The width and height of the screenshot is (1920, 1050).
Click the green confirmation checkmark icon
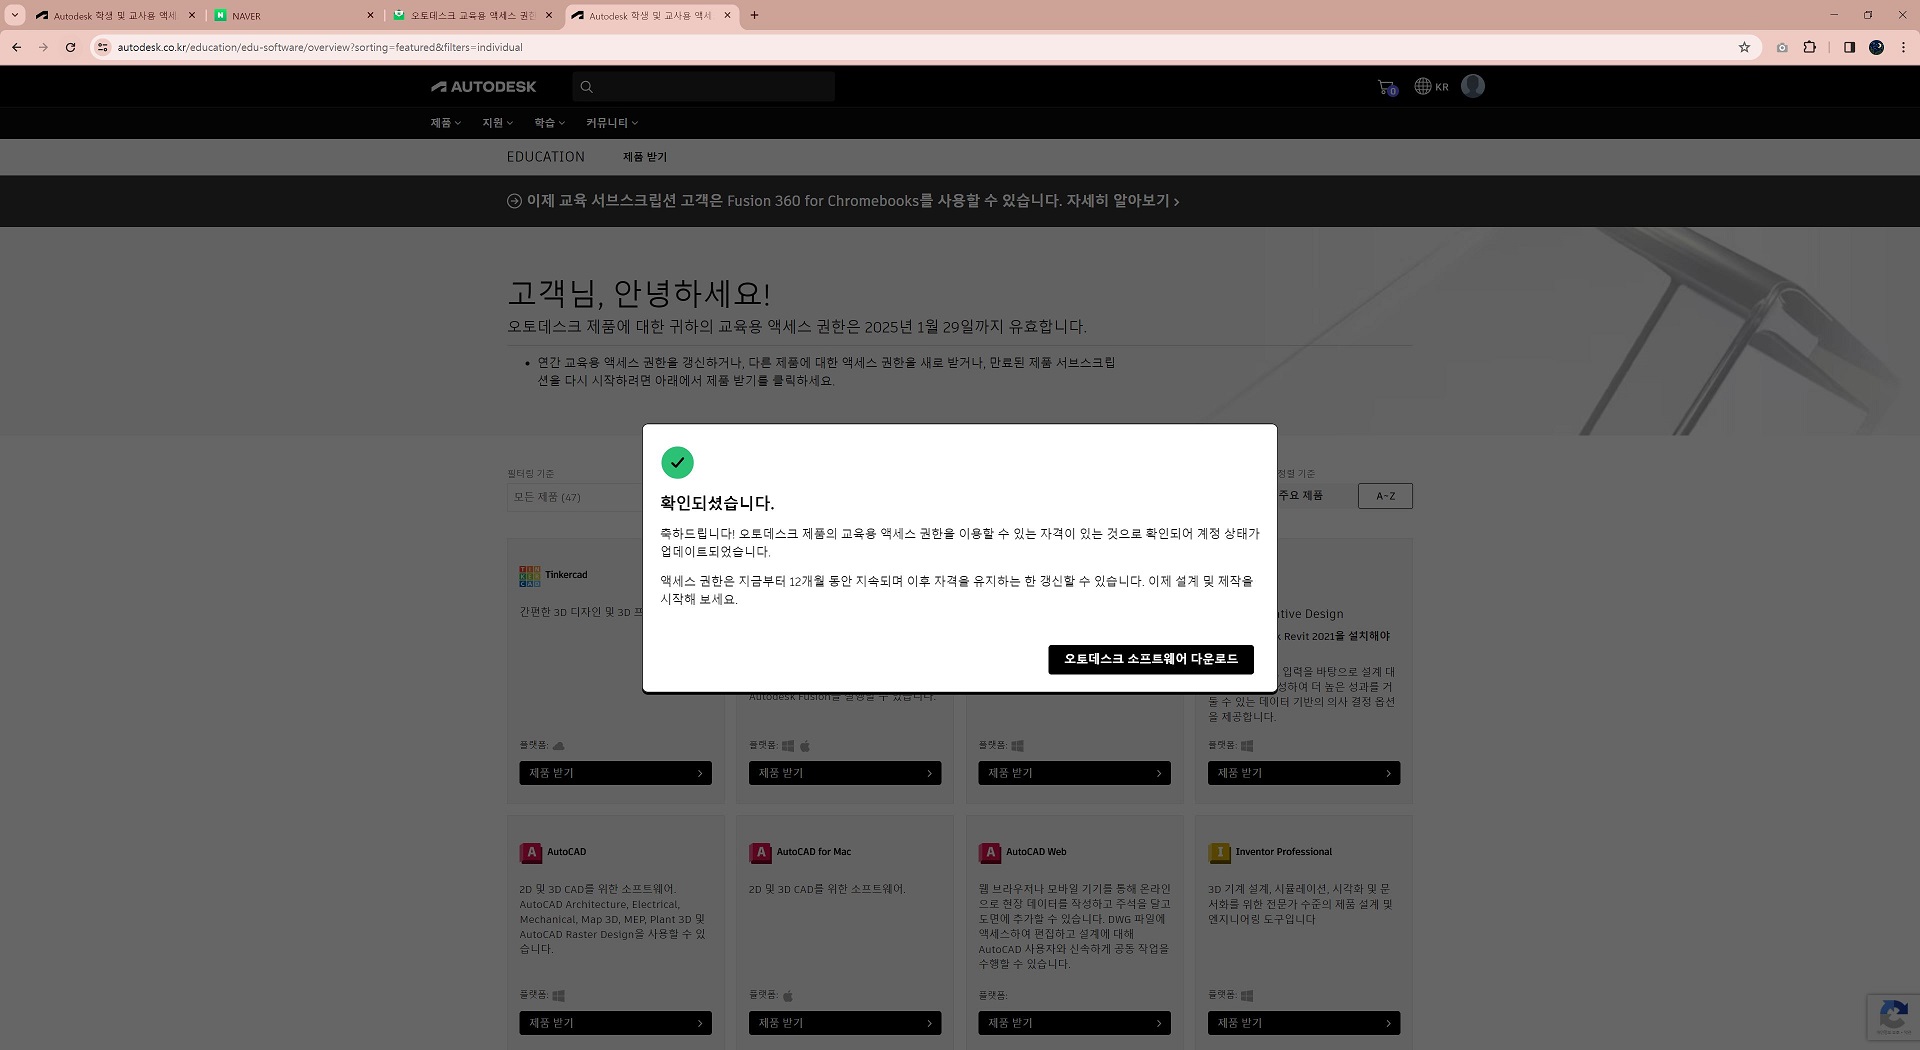pos(677,462)
